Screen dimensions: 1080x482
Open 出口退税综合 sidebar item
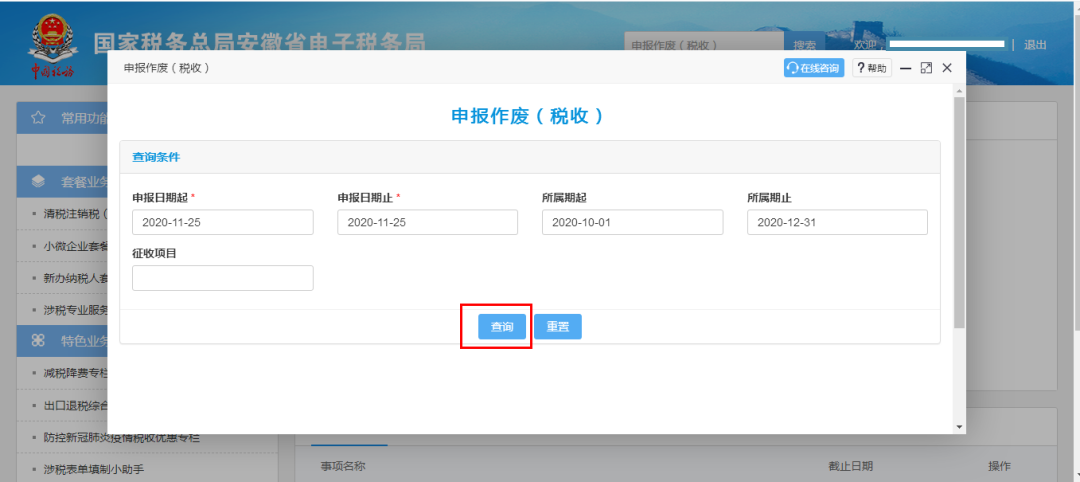pos(76,406)
